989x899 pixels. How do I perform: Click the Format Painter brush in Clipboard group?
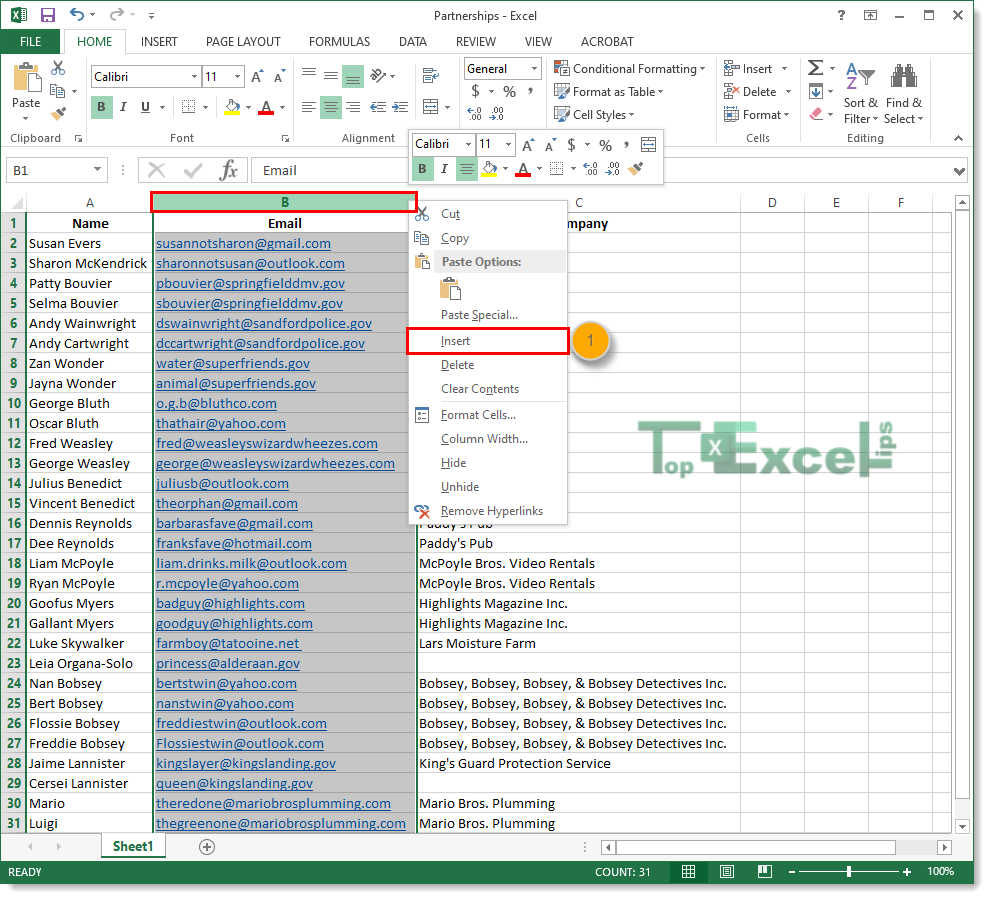[x=58, y=114]
